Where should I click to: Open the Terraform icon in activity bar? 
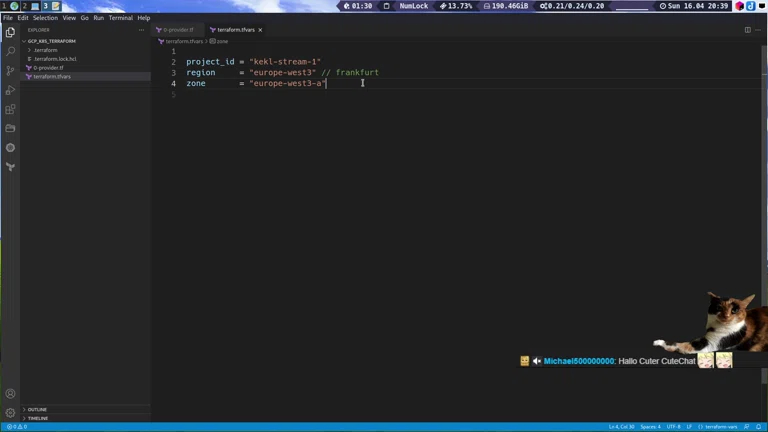click(x=10, y=166)
